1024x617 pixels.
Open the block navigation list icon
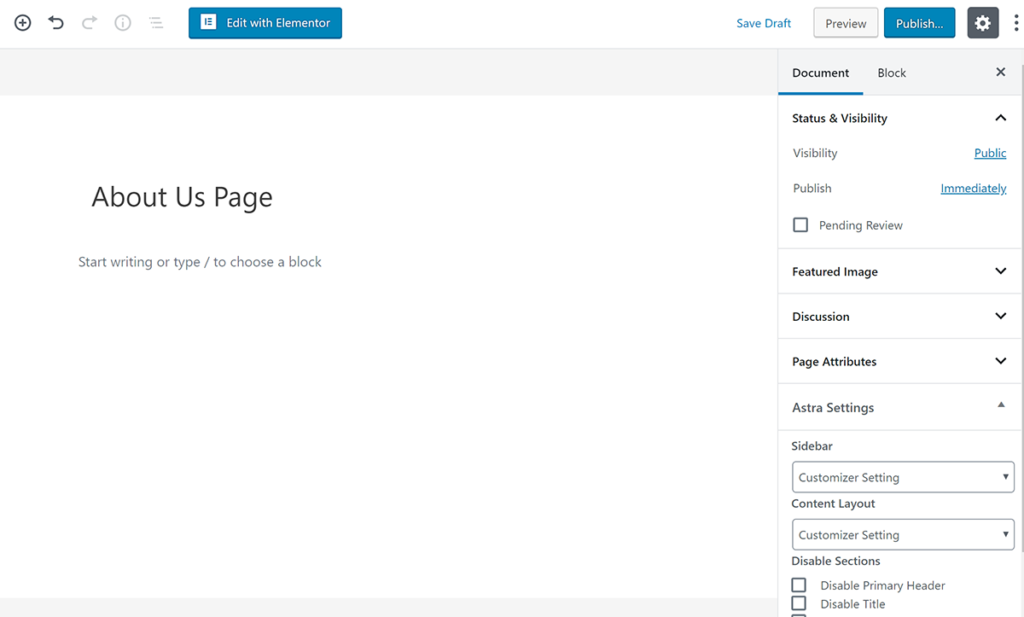pos(156,23)
